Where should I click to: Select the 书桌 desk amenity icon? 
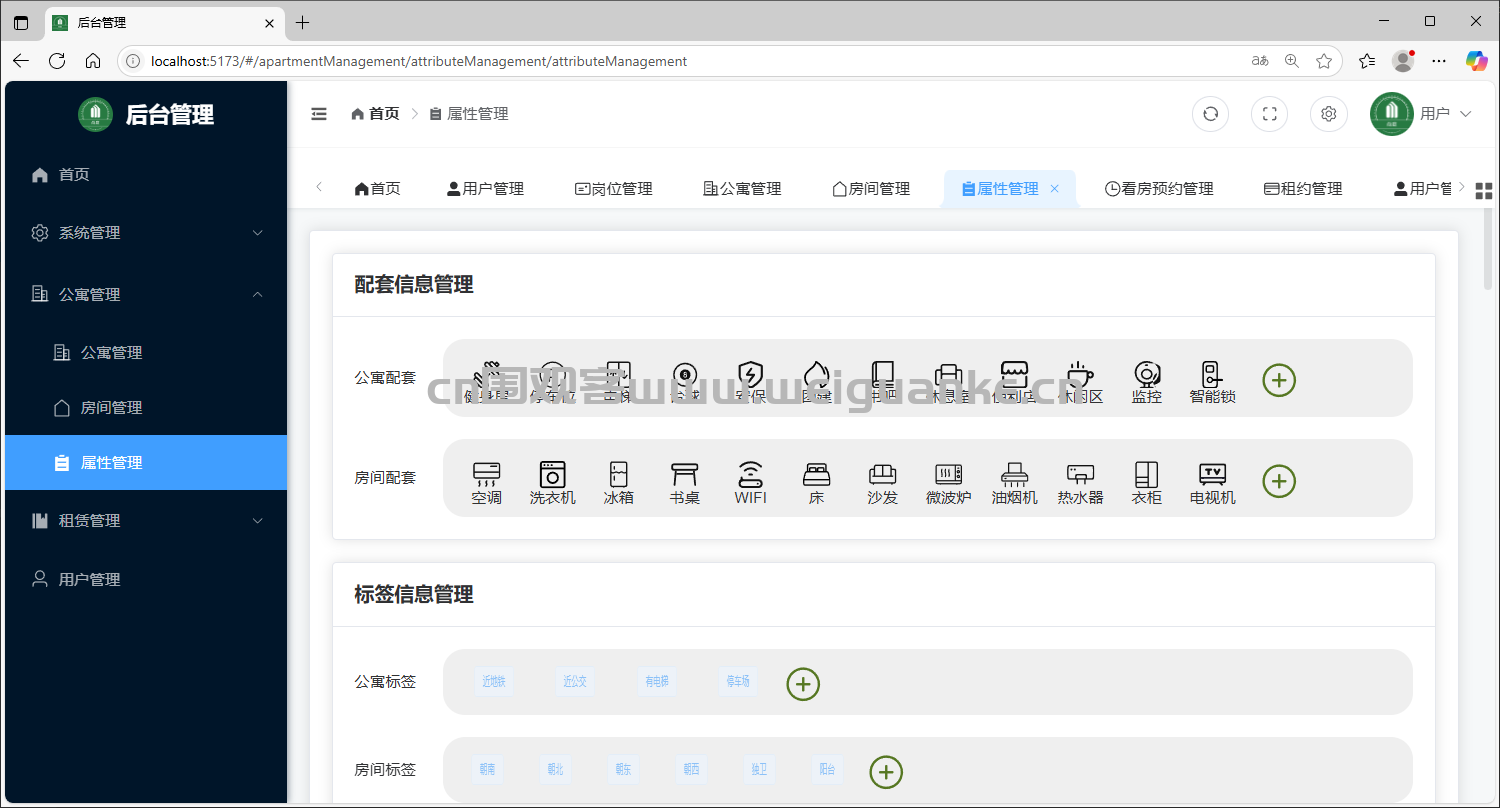685,473
